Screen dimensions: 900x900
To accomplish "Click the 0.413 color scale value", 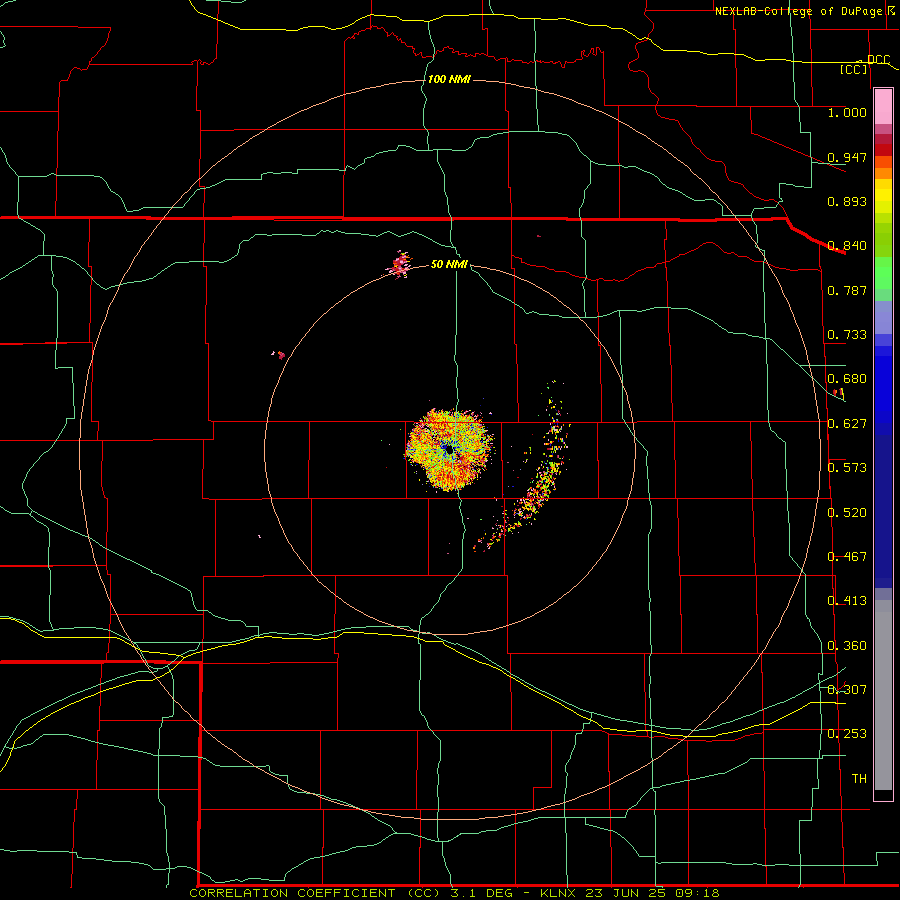I will point(847,601).
